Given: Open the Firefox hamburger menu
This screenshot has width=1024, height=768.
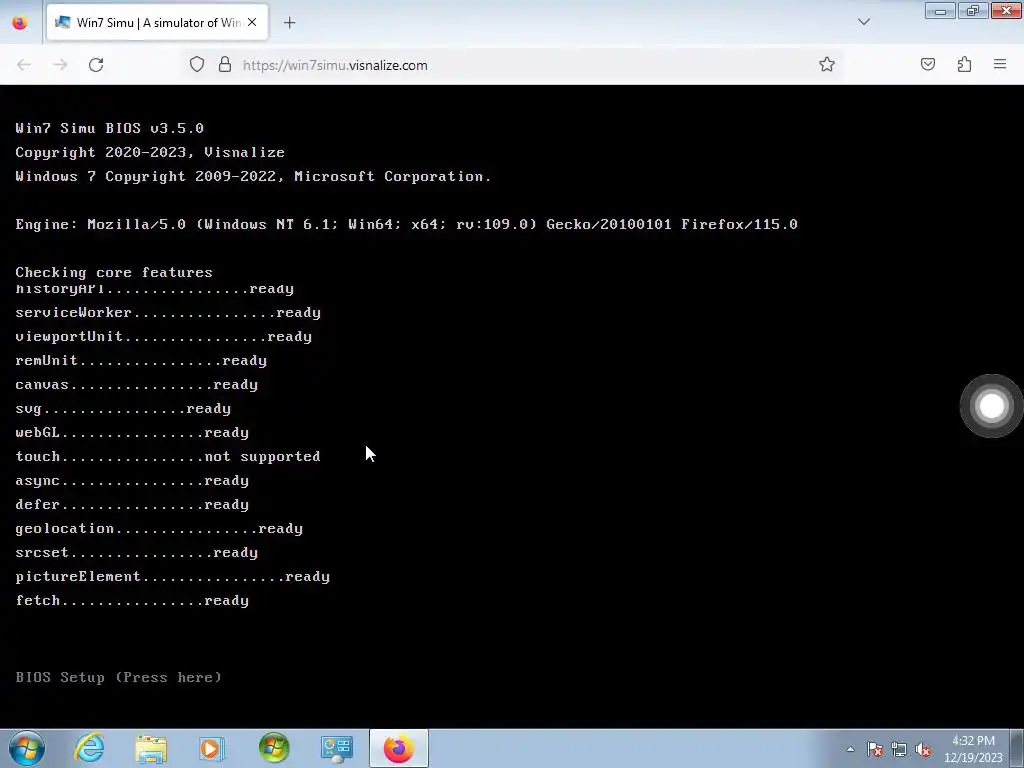Looking at the screenshot, I should pos(1000,64).
